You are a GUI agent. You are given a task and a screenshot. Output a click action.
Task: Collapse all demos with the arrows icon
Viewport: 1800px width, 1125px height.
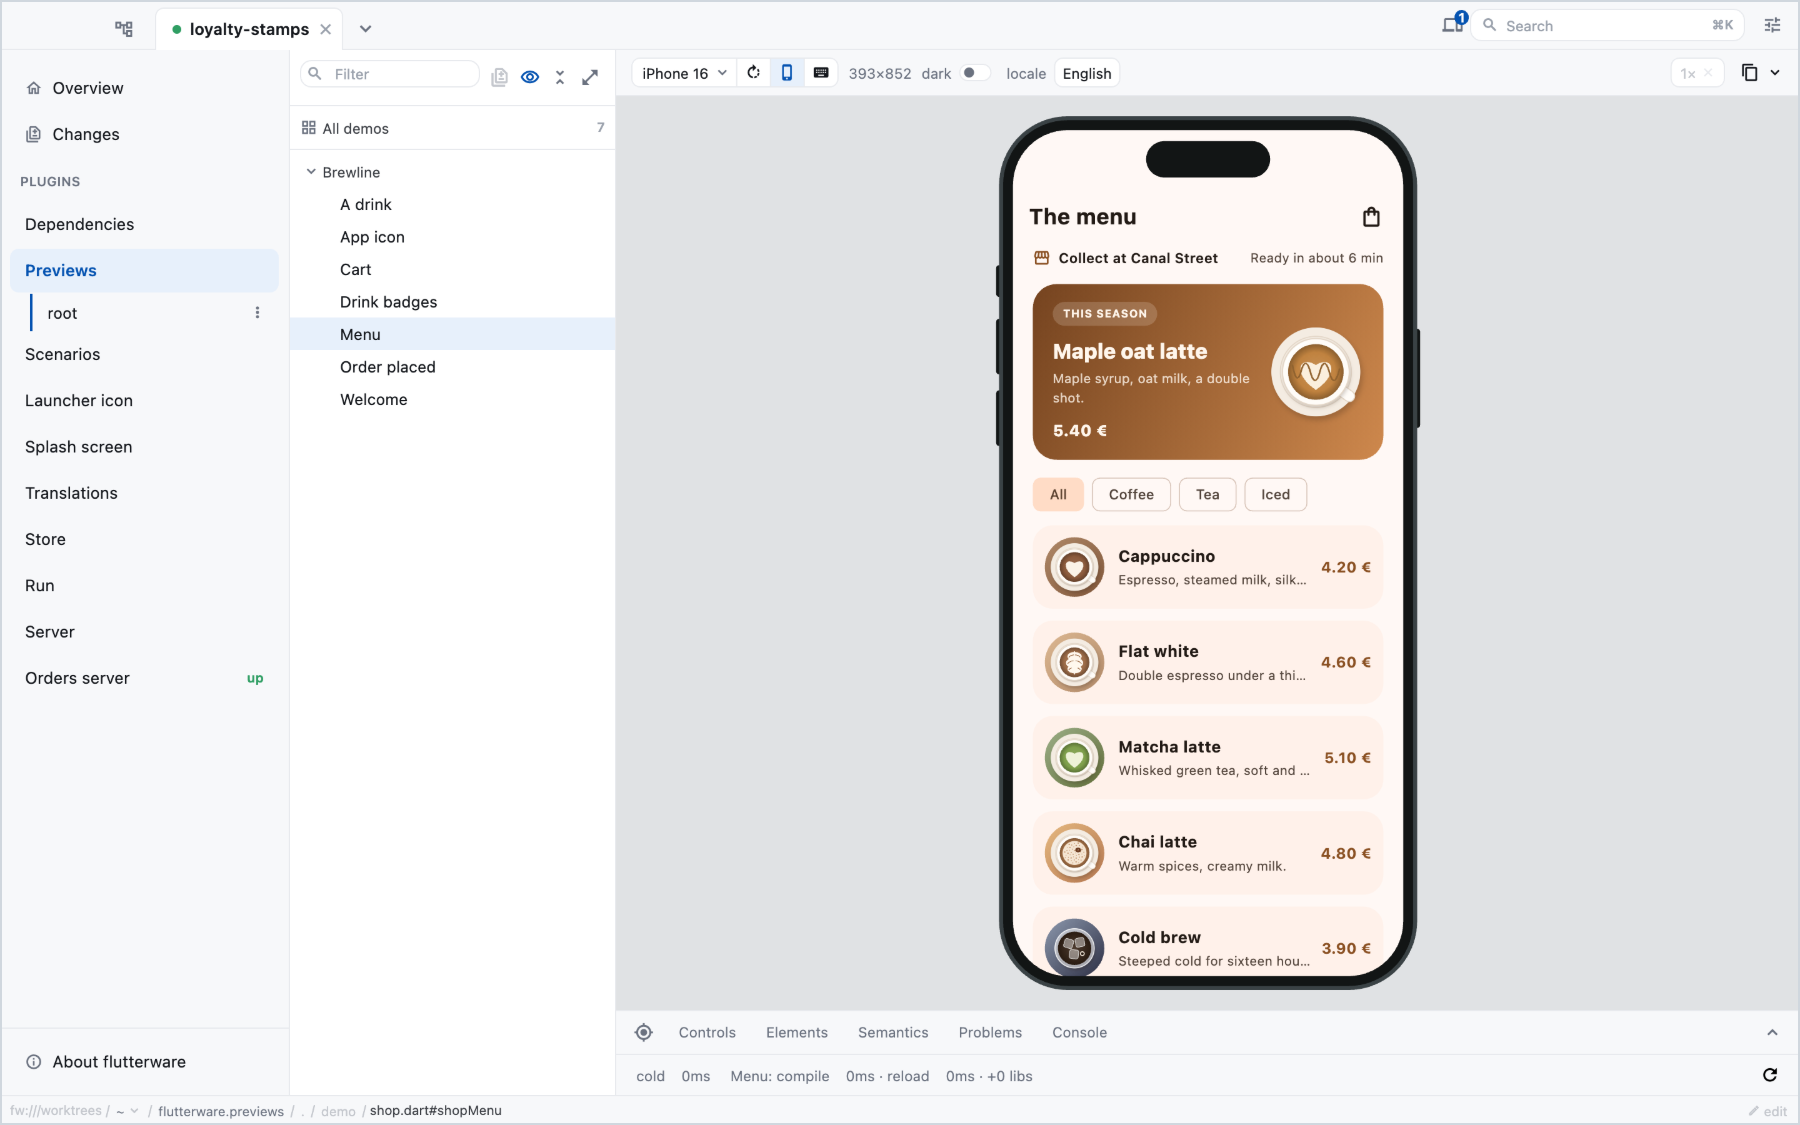click(560, 76)
